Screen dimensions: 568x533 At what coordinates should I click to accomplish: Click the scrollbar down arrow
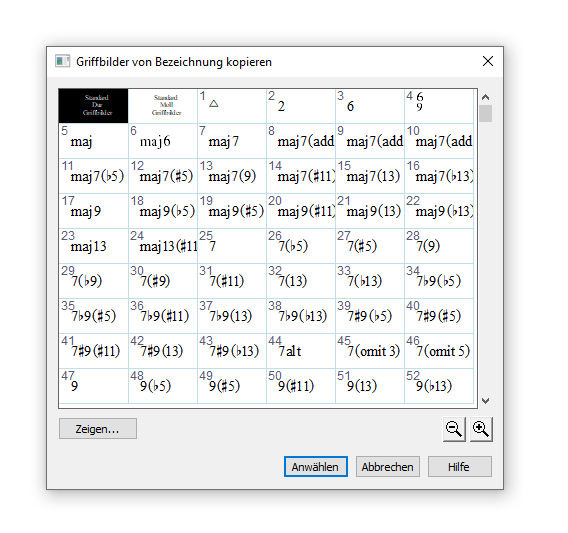[x=485, y=401]
